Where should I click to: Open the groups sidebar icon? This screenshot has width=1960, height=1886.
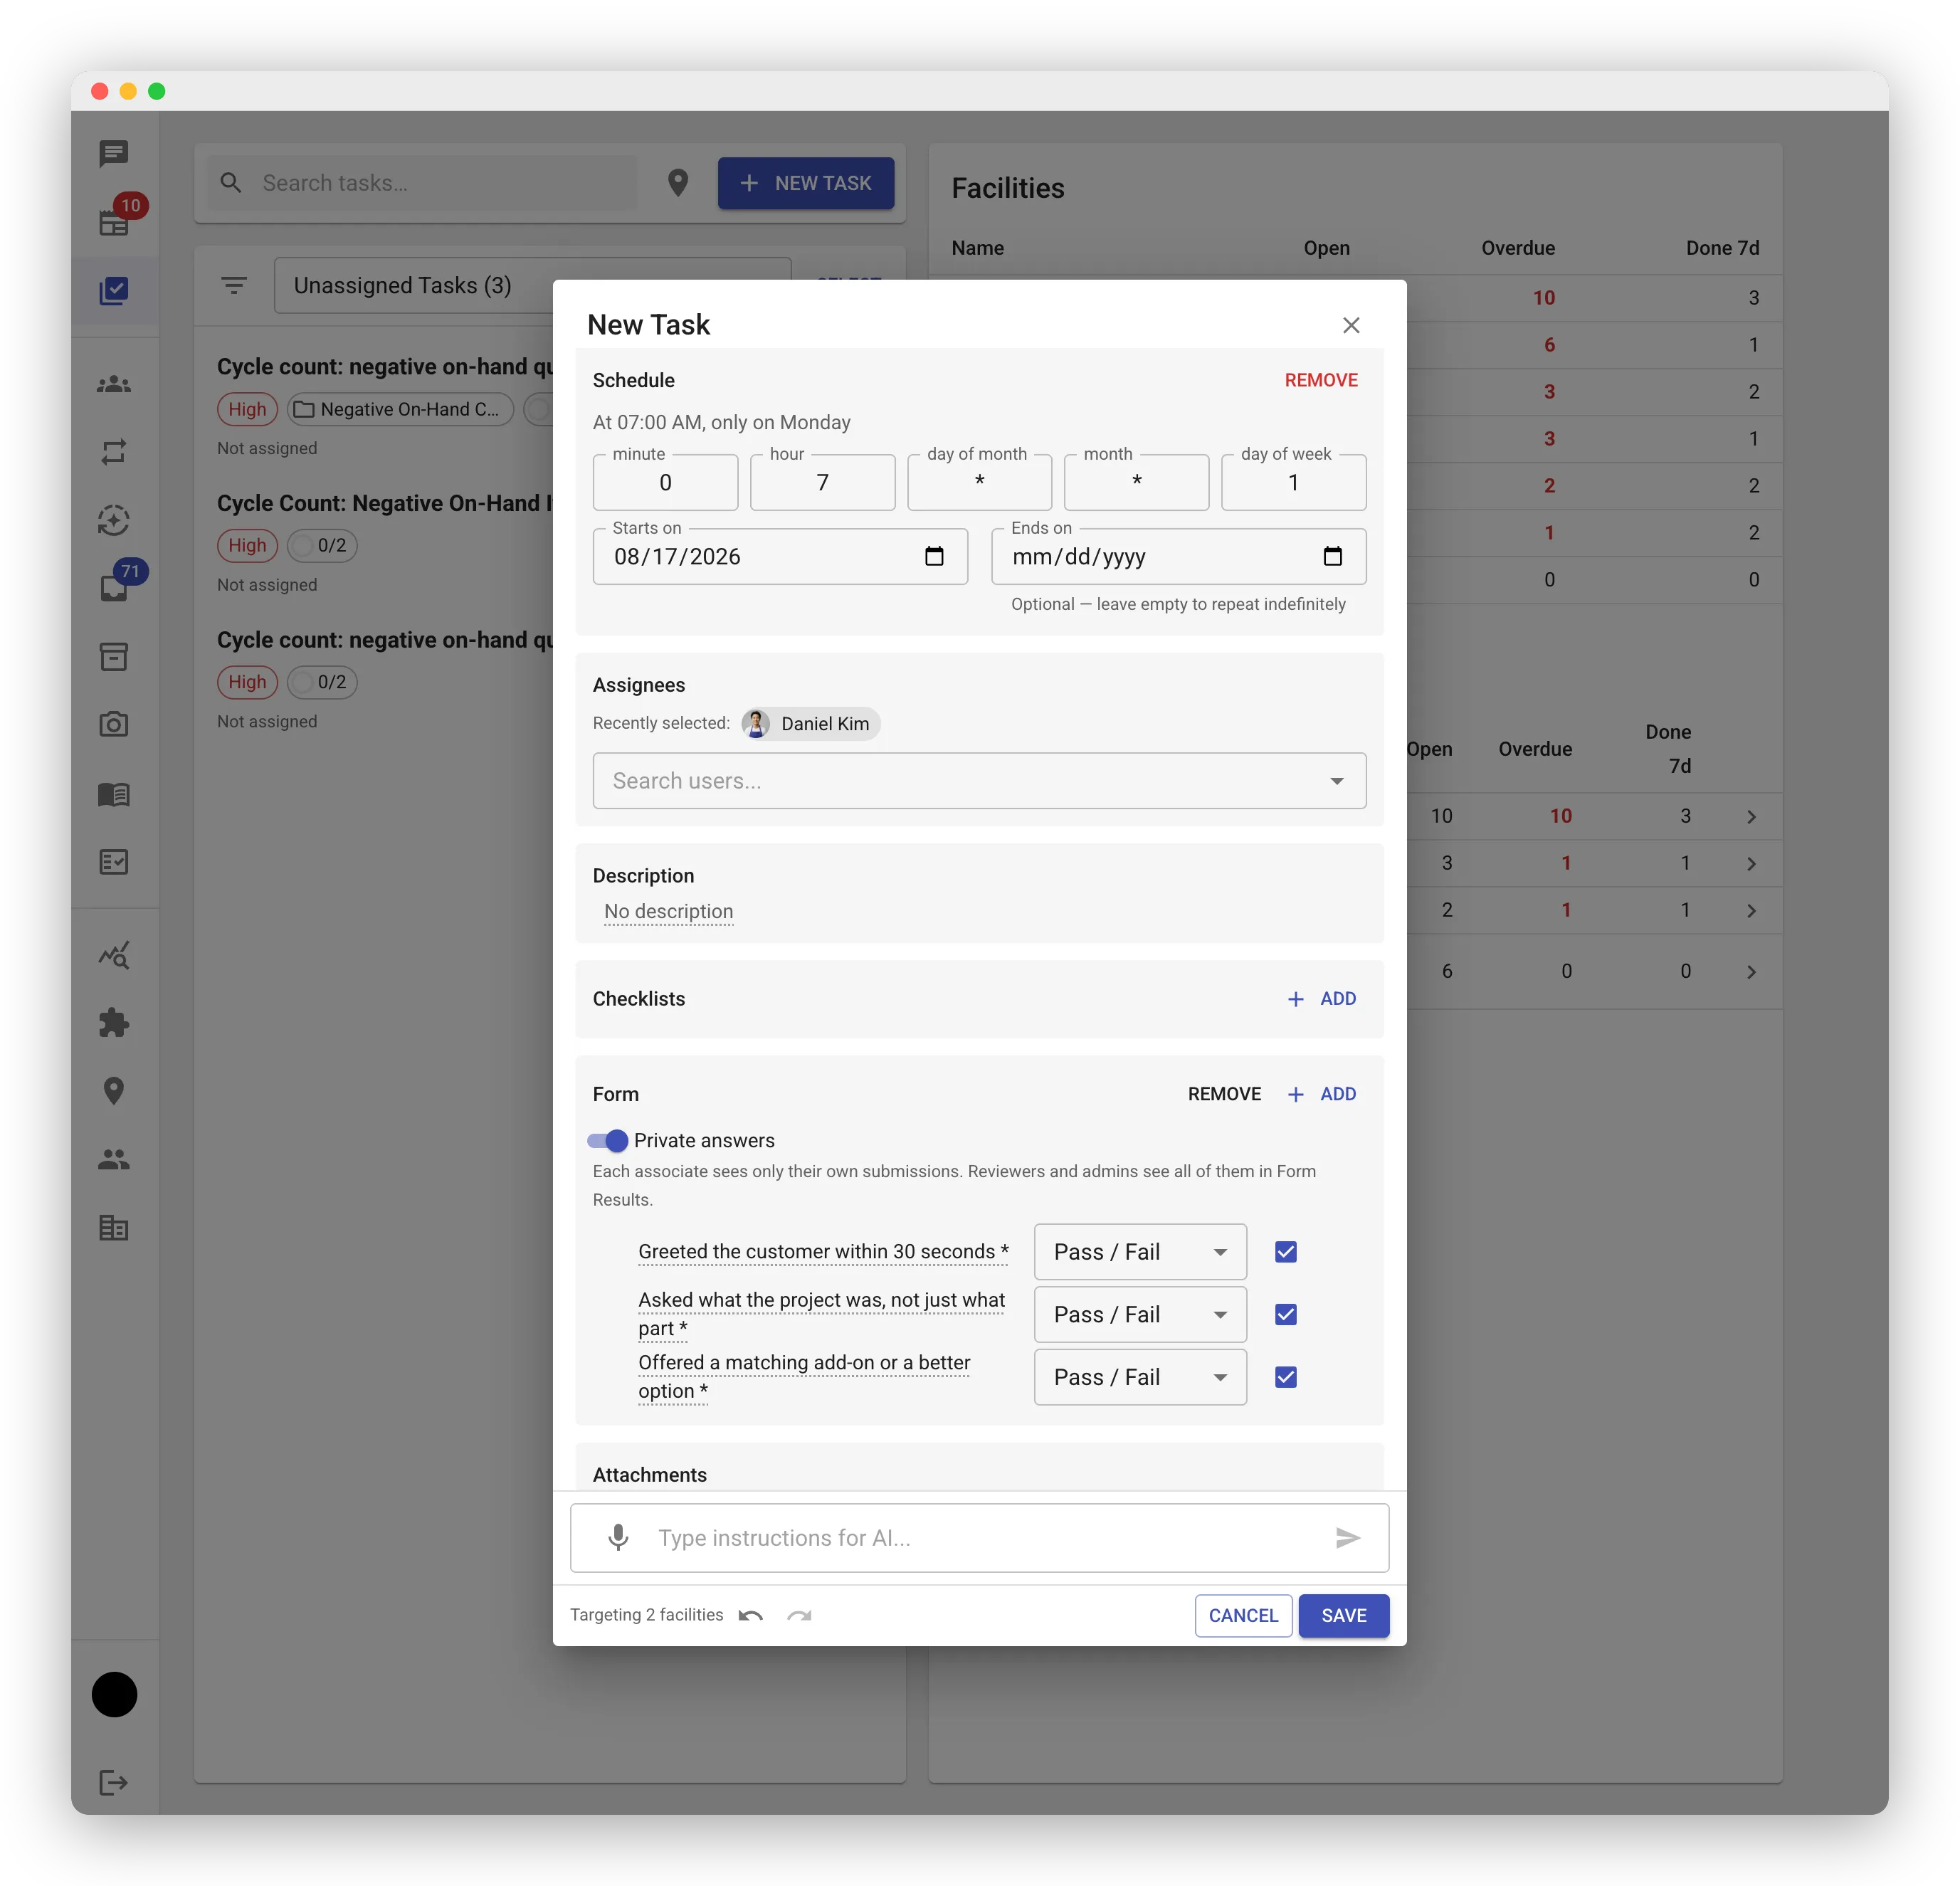click(114, 384)
